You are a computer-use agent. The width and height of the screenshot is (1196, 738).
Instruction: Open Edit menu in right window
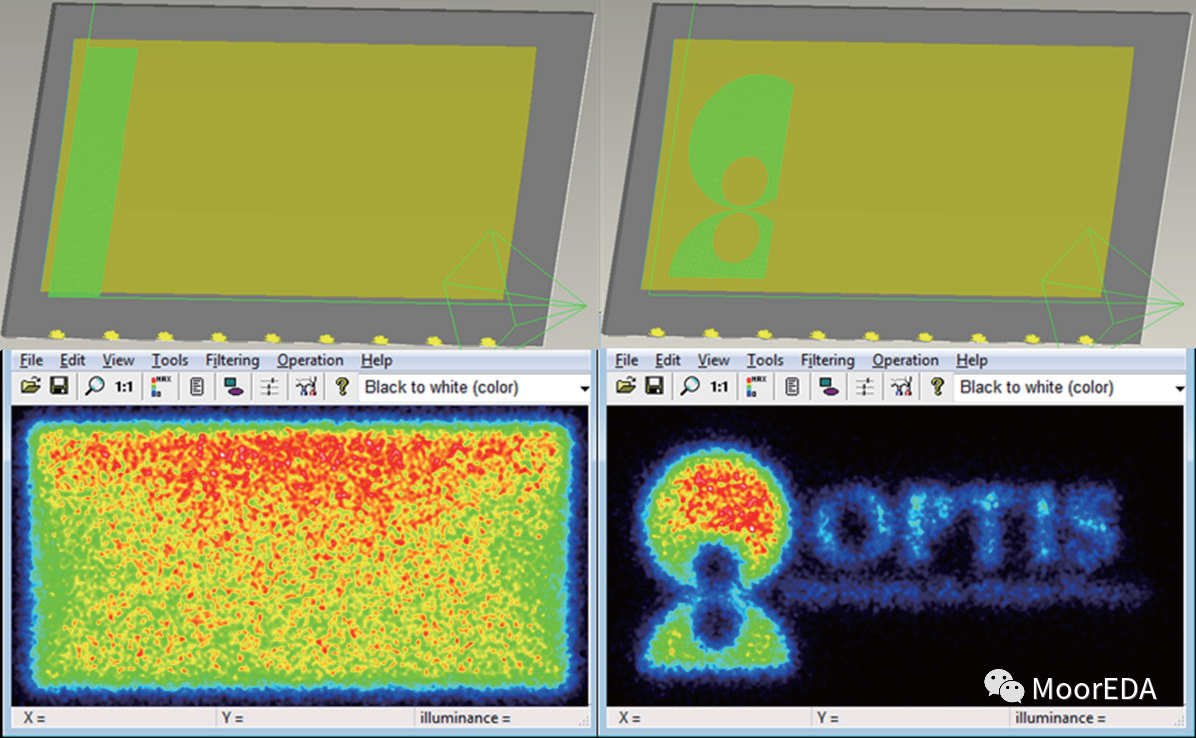point(667,360)
